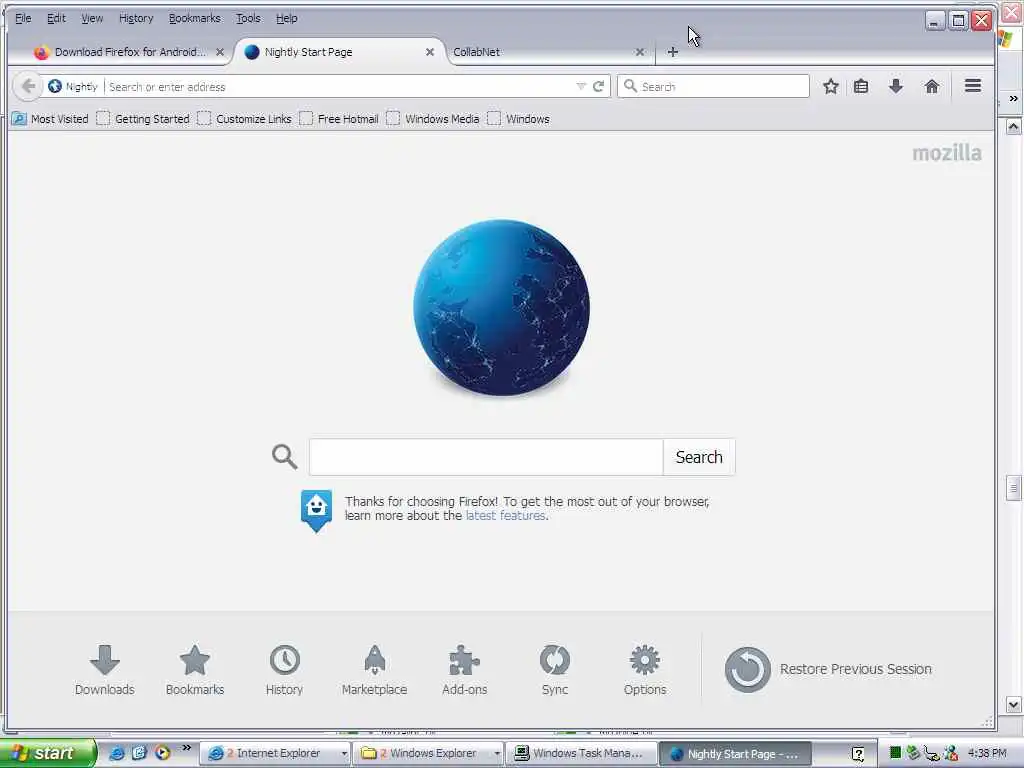The image size is (1024, 768).
Task: Click the Nightly identity globe icon
Action: point(55,86)
